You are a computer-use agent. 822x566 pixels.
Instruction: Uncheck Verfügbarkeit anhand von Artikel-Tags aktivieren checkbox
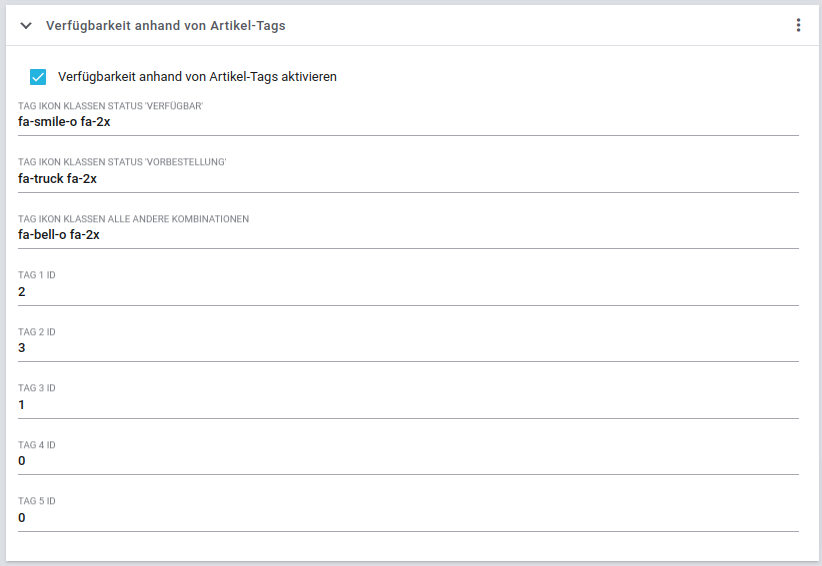click(38, 77)
